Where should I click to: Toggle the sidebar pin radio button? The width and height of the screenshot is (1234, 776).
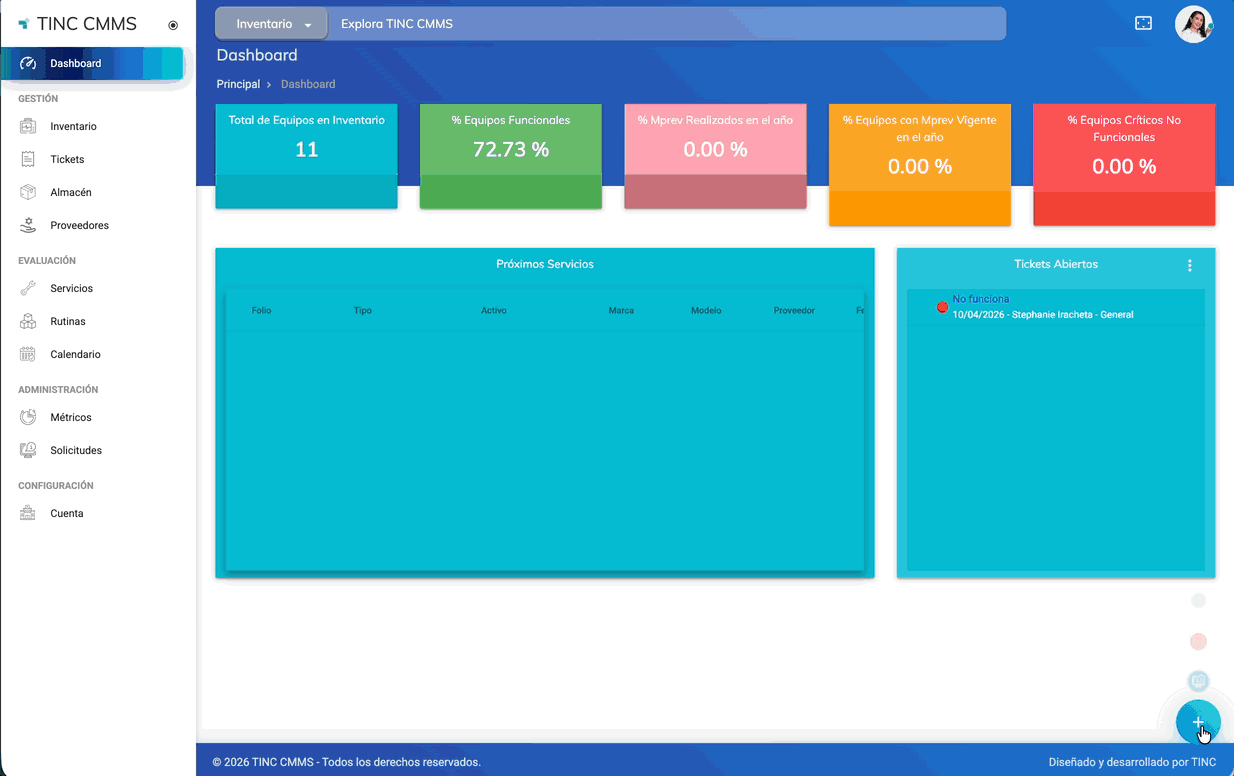[173, 25]
